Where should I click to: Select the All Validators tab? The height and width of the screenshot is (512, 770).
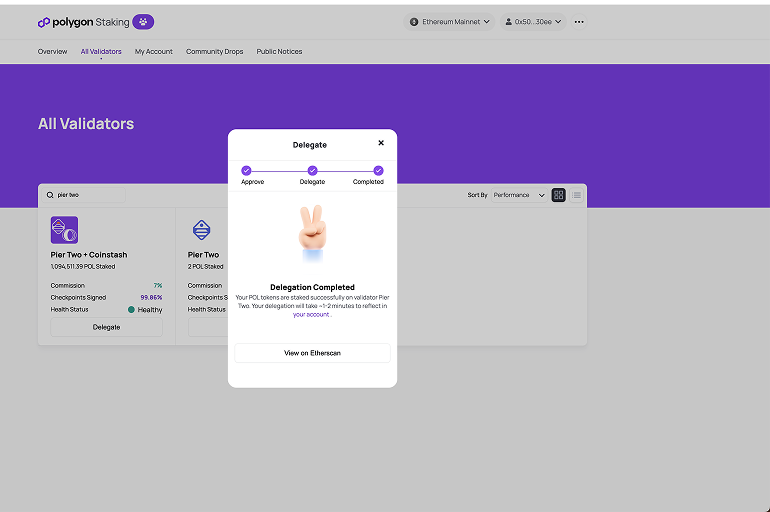click(x=101, y=52)
